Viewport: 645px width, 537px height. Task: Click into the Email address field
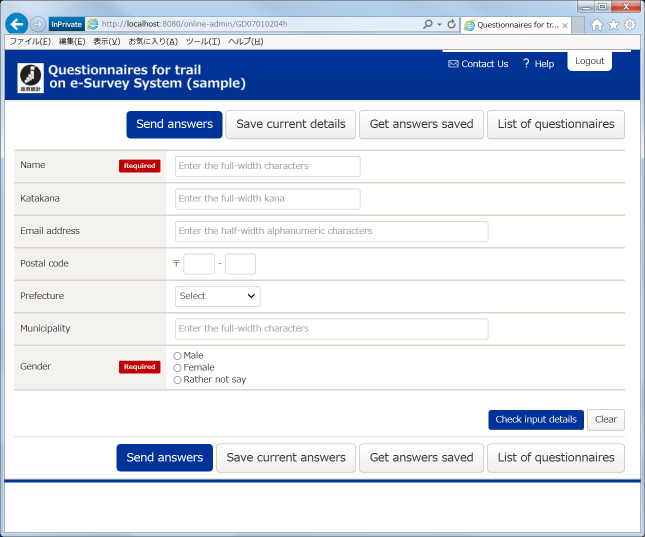[331, 231]
